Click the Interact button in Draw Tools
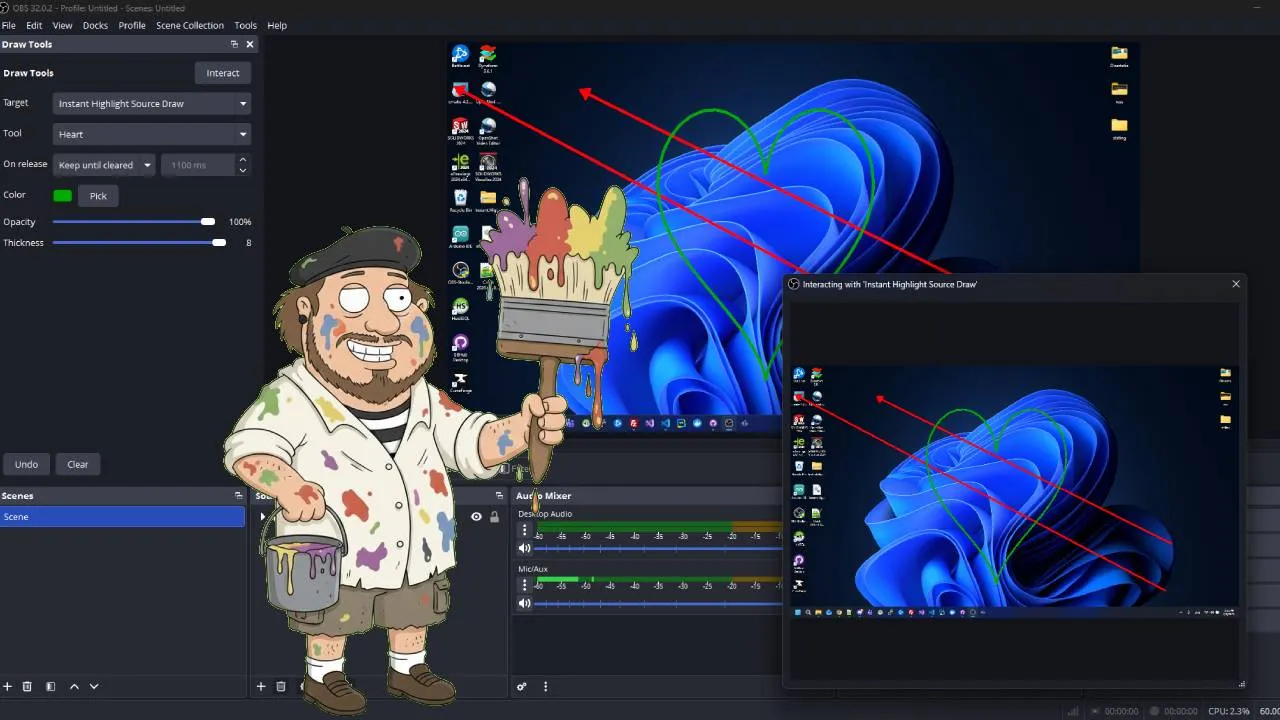This screenshot has width=1280, height=720. (x=222, y=72)
